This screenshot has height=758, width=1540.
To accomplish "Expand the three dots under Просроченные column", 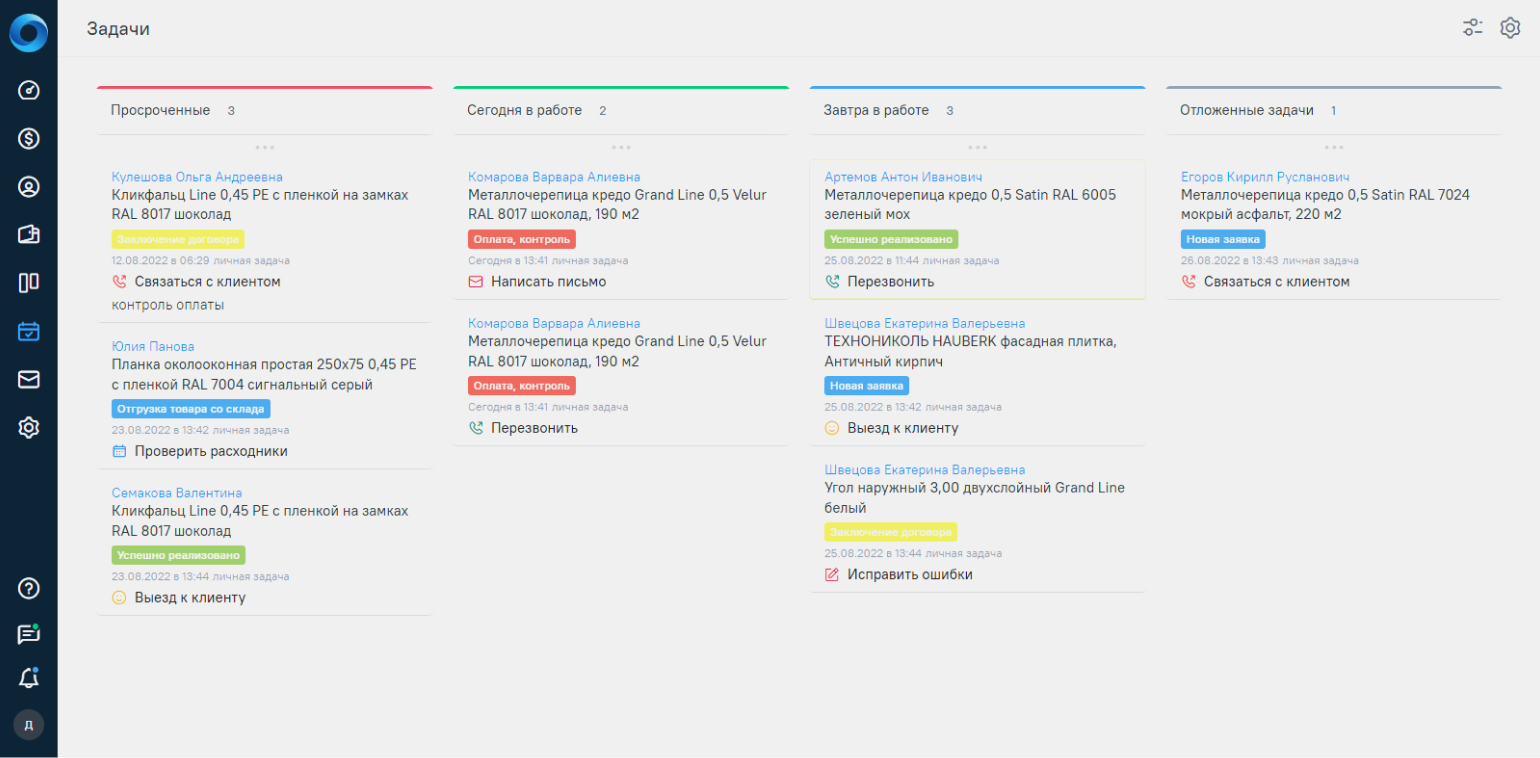I will pos(265,147).
